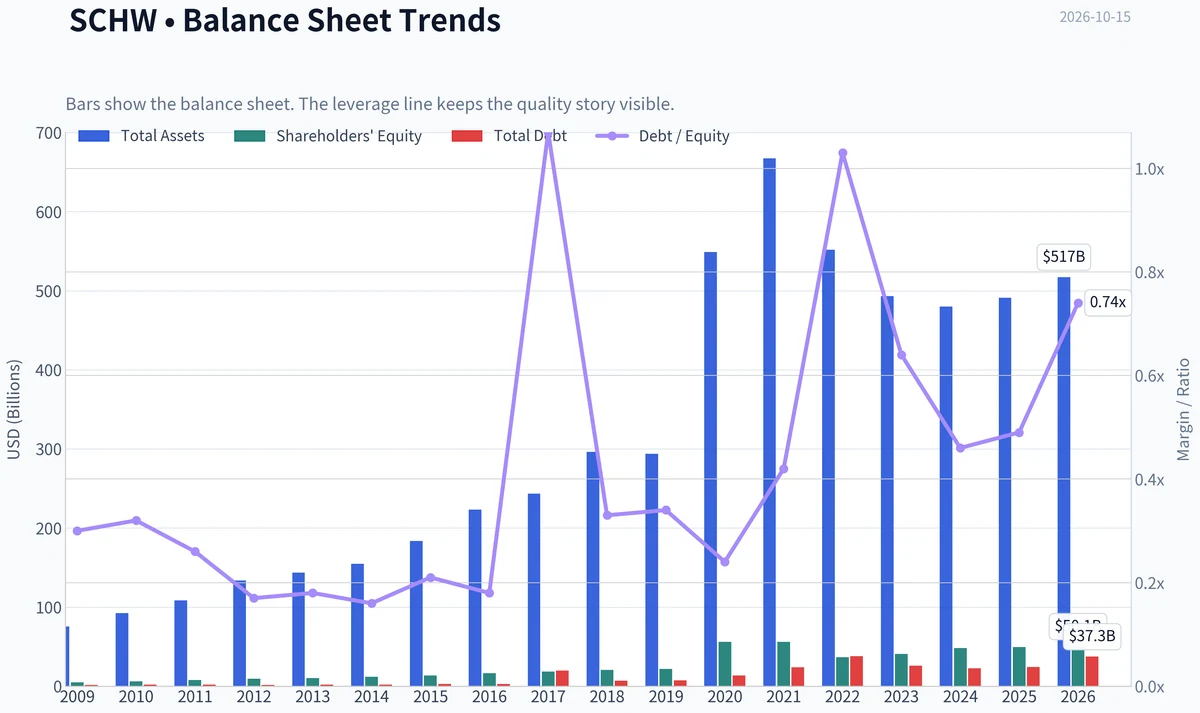
Task: Click the 2020 Debt / Equity line point
Action: [x=725, y=562]
